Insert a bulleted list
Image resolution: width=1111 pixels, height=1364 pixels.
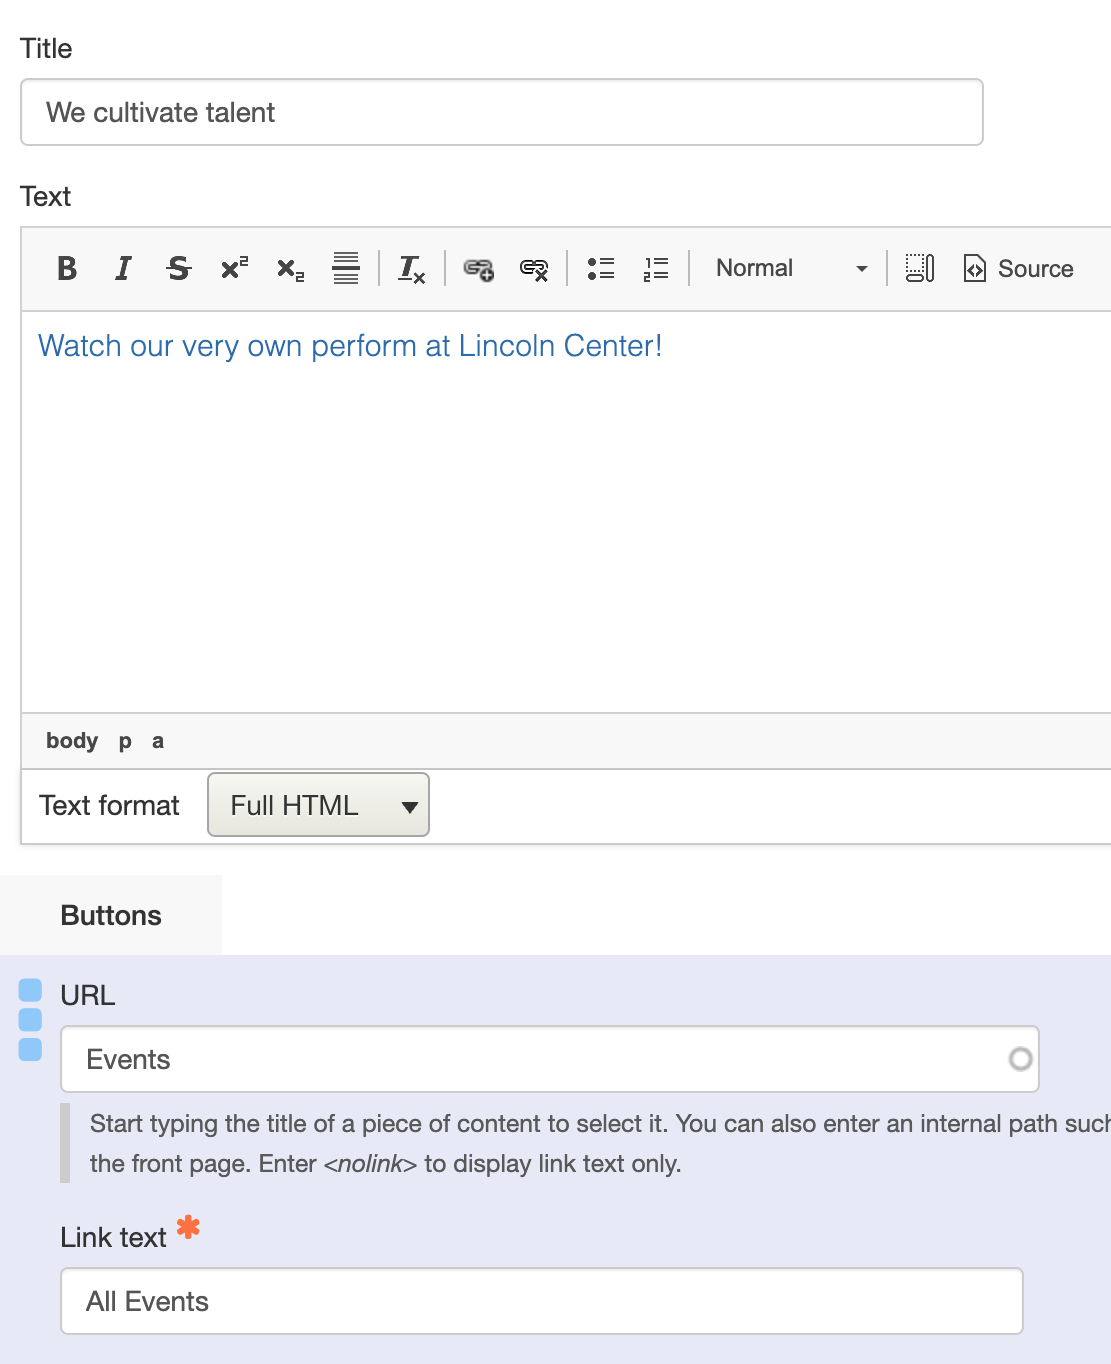pyautogui.click(x=601, y=268)
